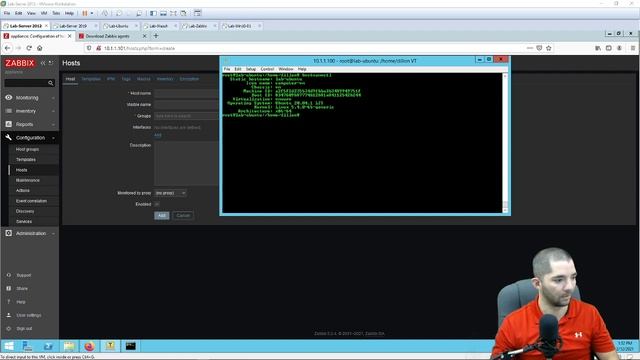Click the Inventory list icon

pos(9,111)
